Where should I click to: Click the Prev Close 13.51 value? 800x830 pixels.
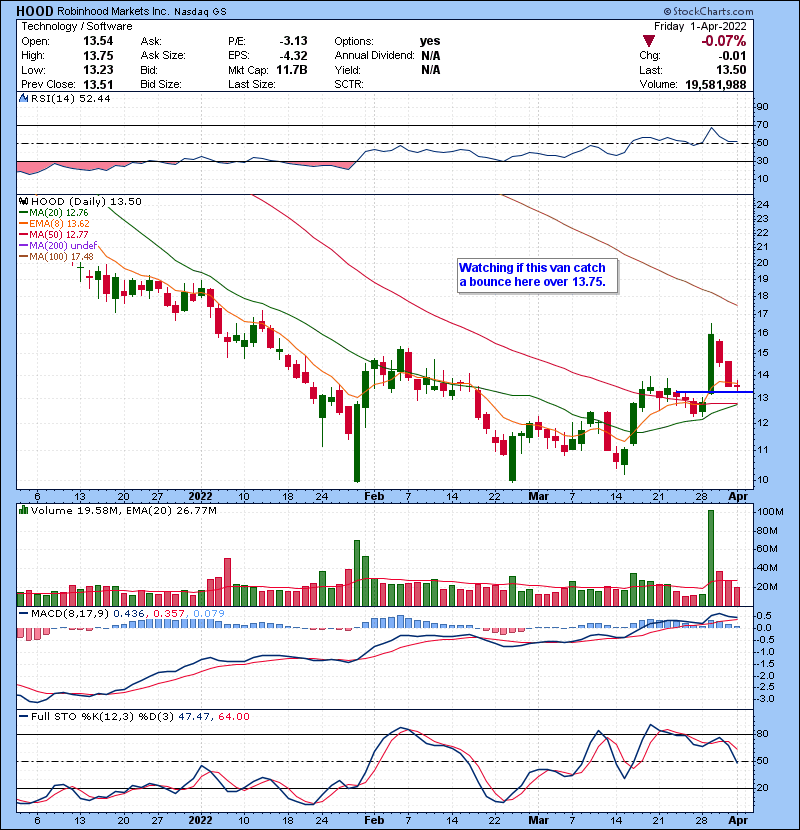(x=98, y=84)
